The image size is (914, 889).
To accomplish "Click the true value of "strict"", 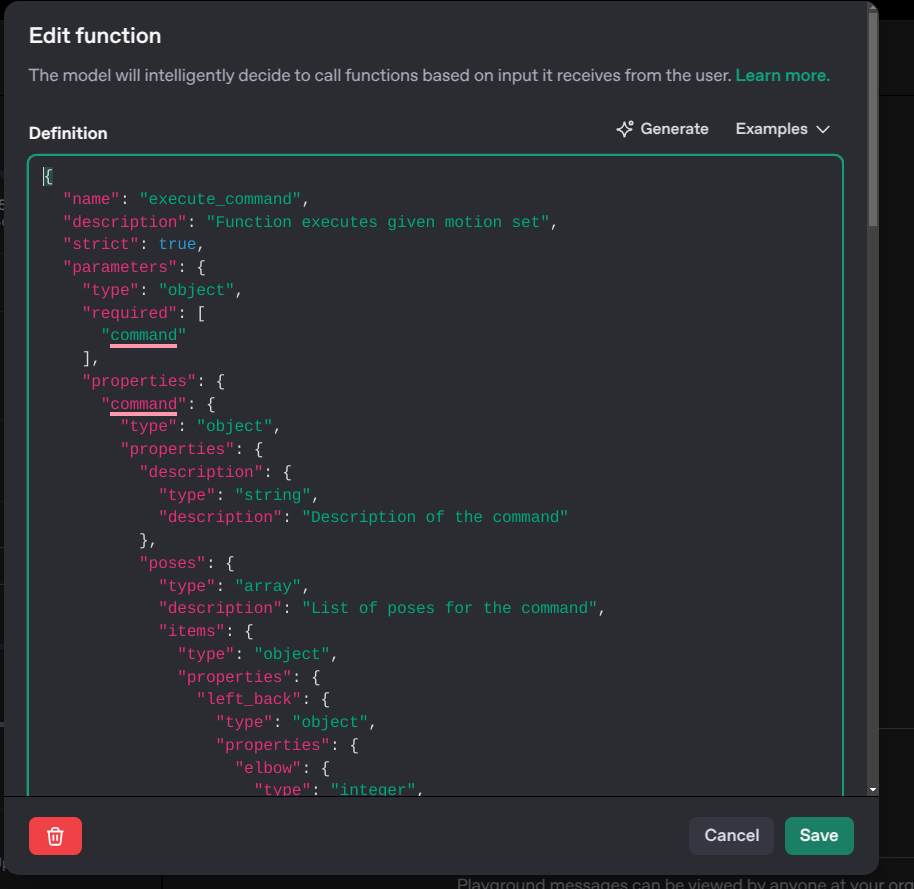I will (x=178, y=244).
